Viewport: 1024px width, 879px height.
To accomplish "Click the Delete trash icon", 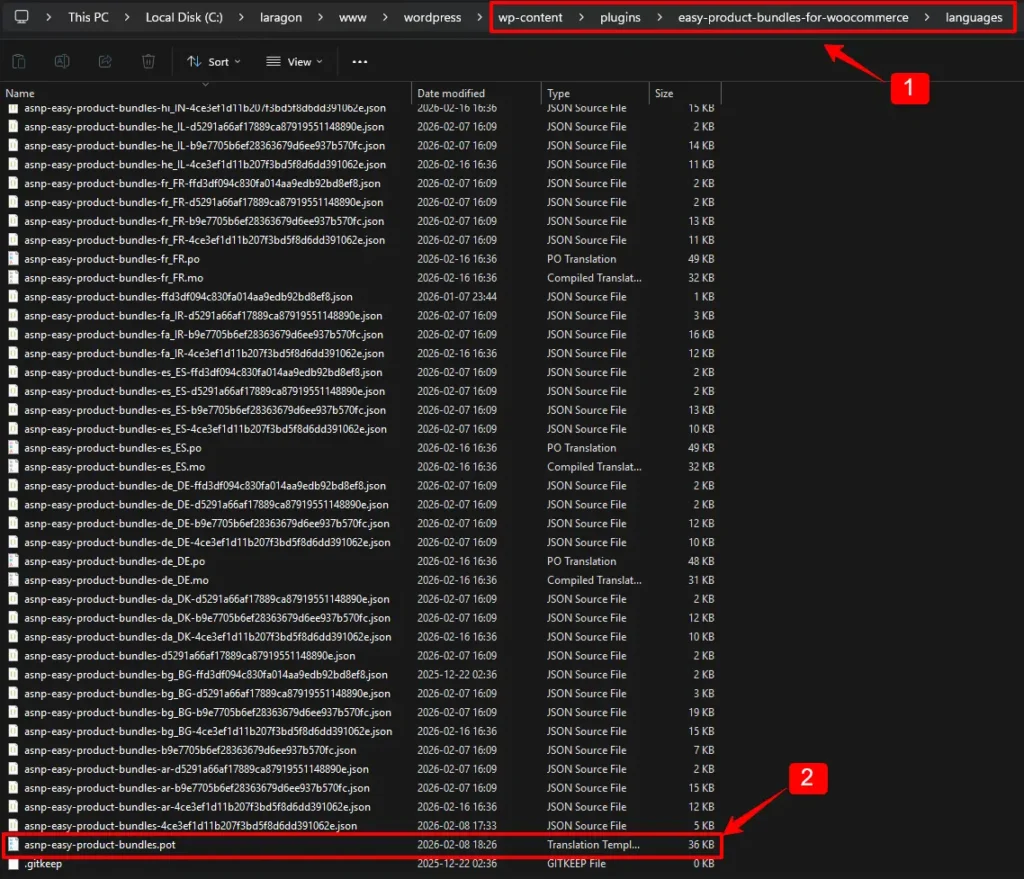I will tap(147, 61).
